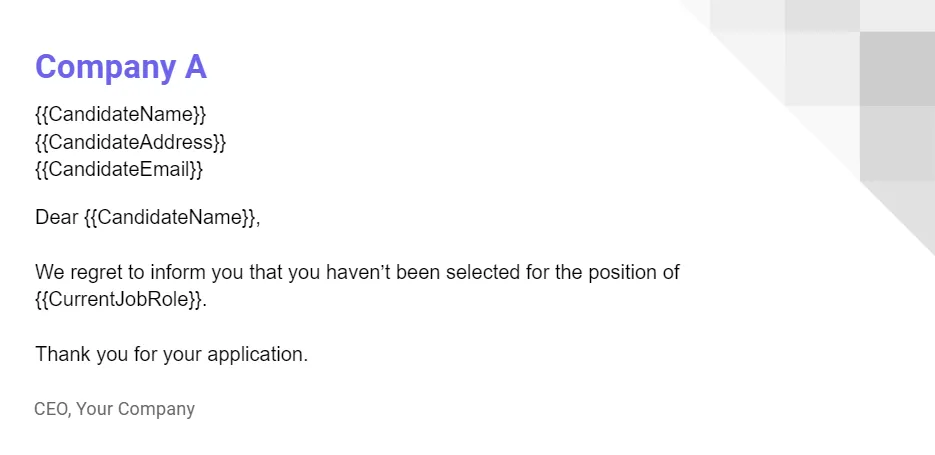The width and height of the screenshot is (935, 455).
Task: Click the darkest gray square decoration
Action: [x=896, y=67]
